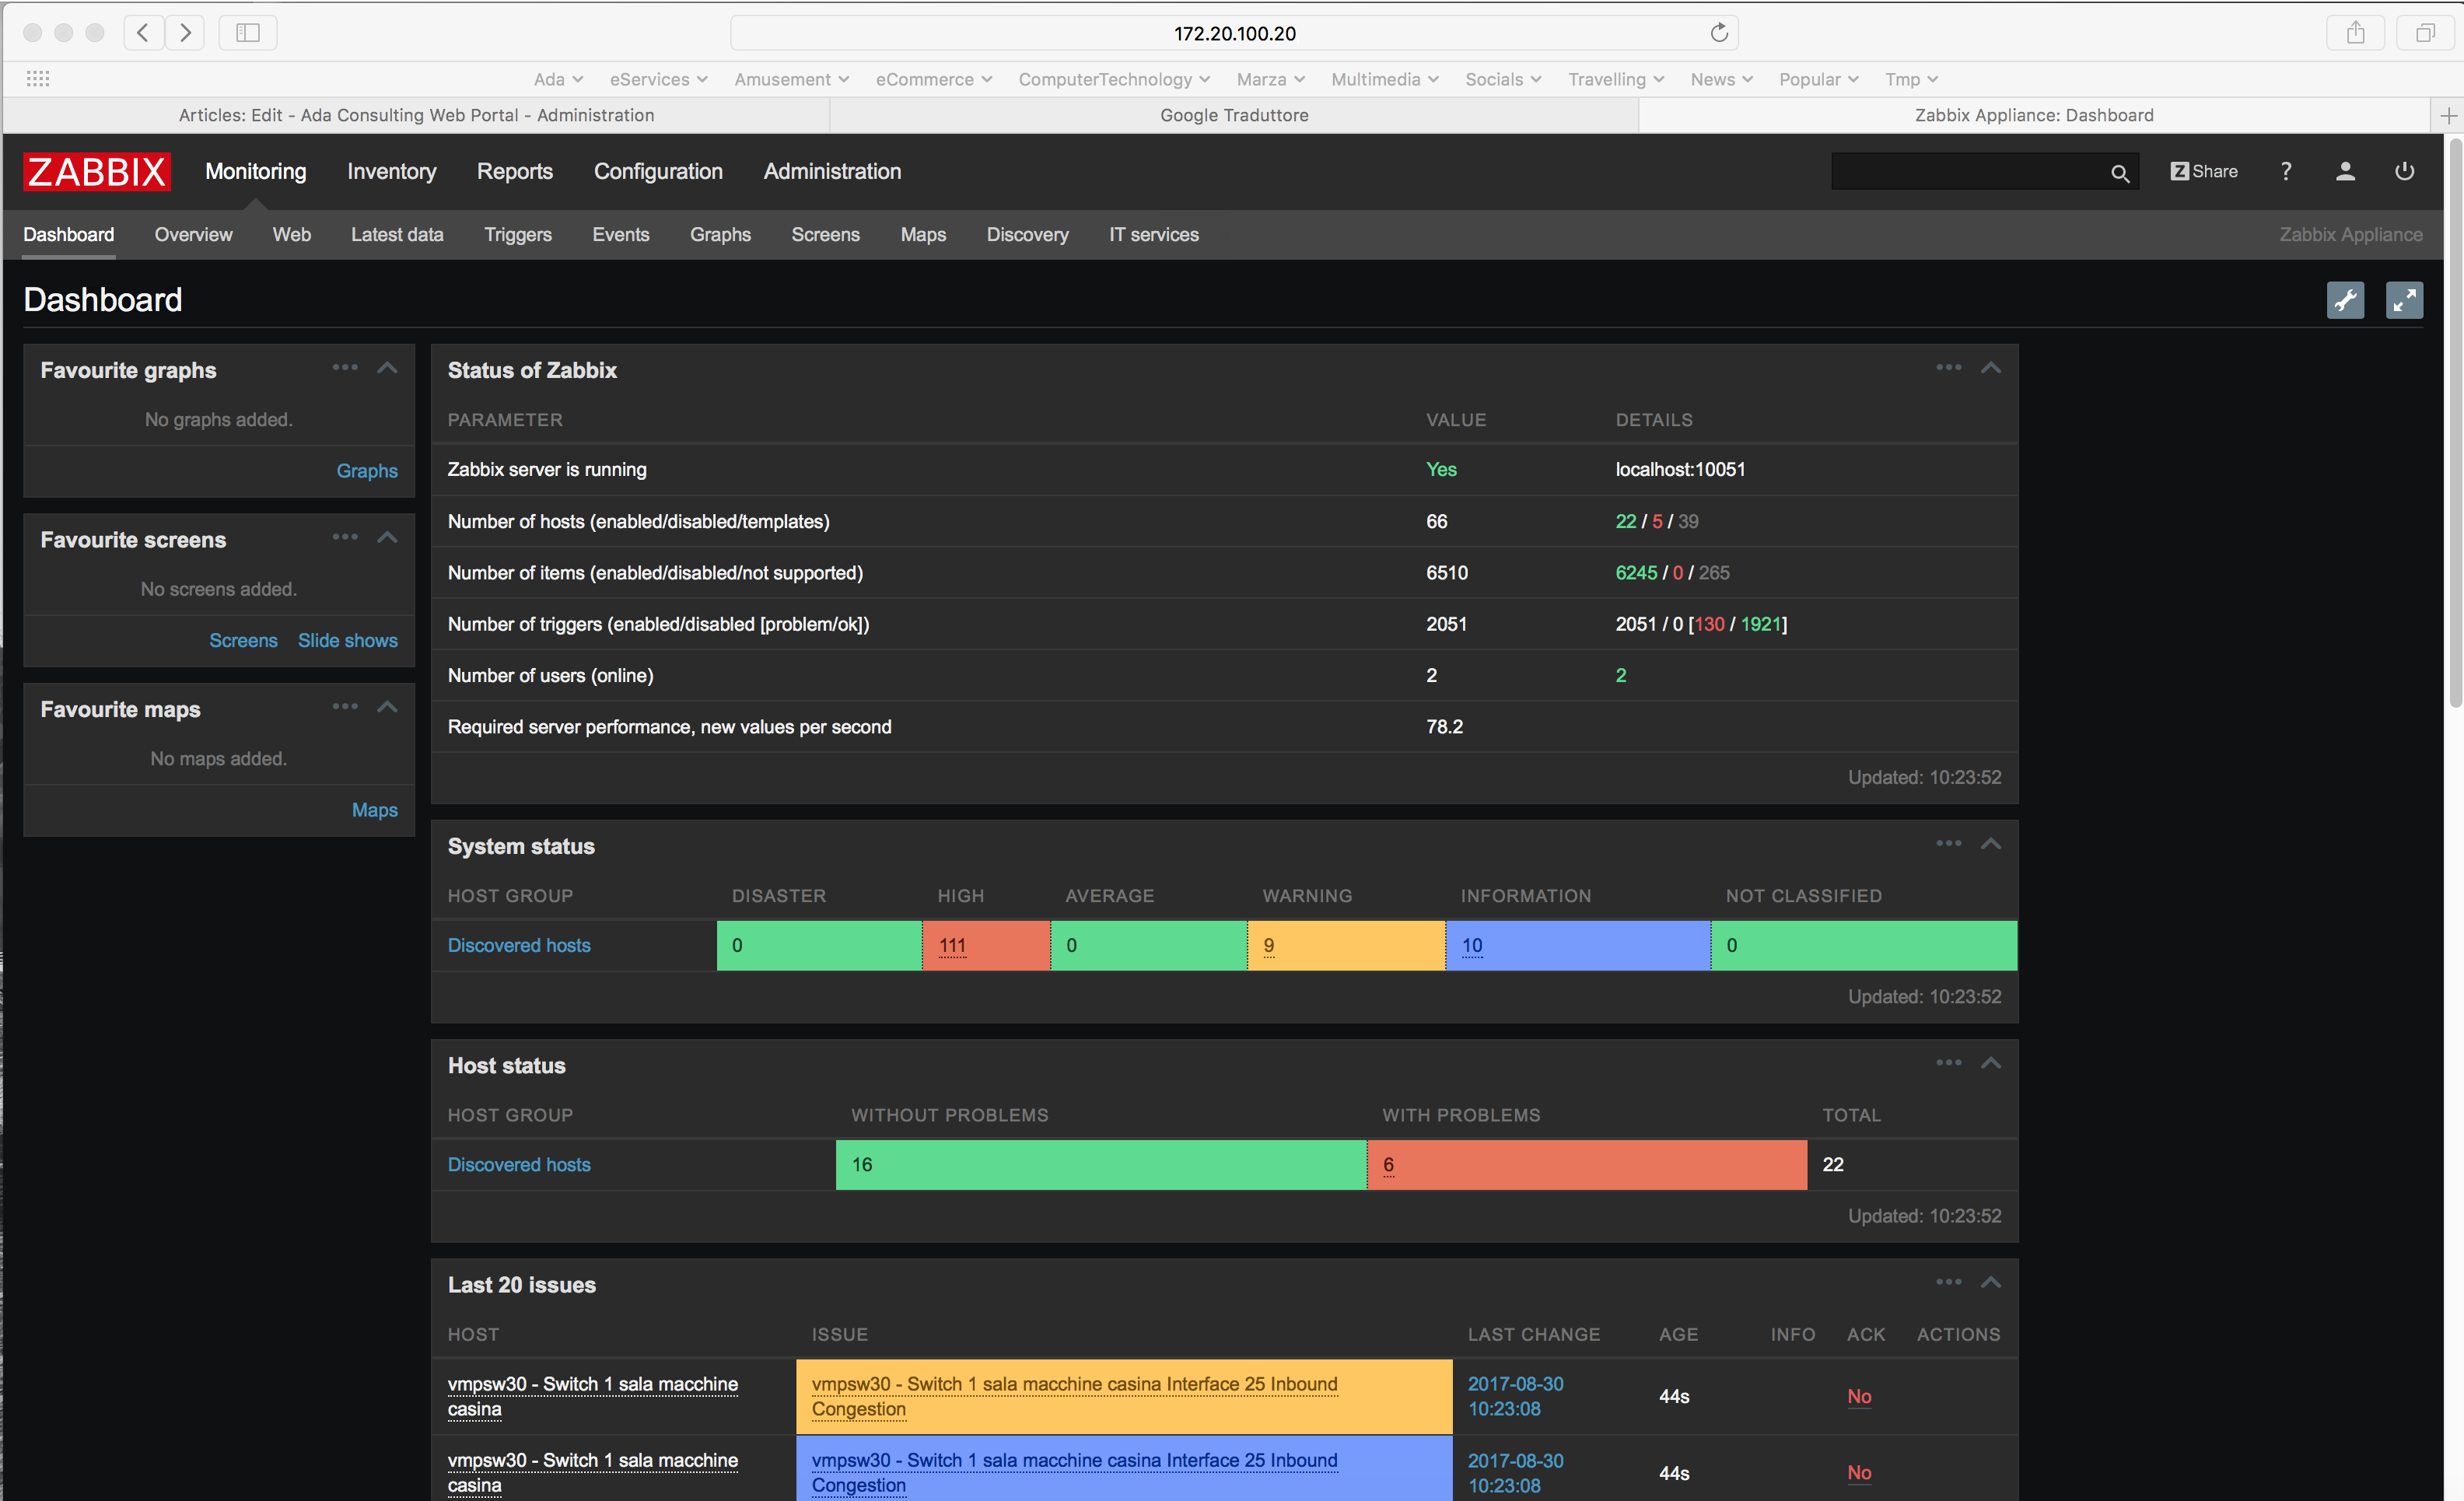Open ComputerTechnology bookmarks dropdown

(1114, 79)
